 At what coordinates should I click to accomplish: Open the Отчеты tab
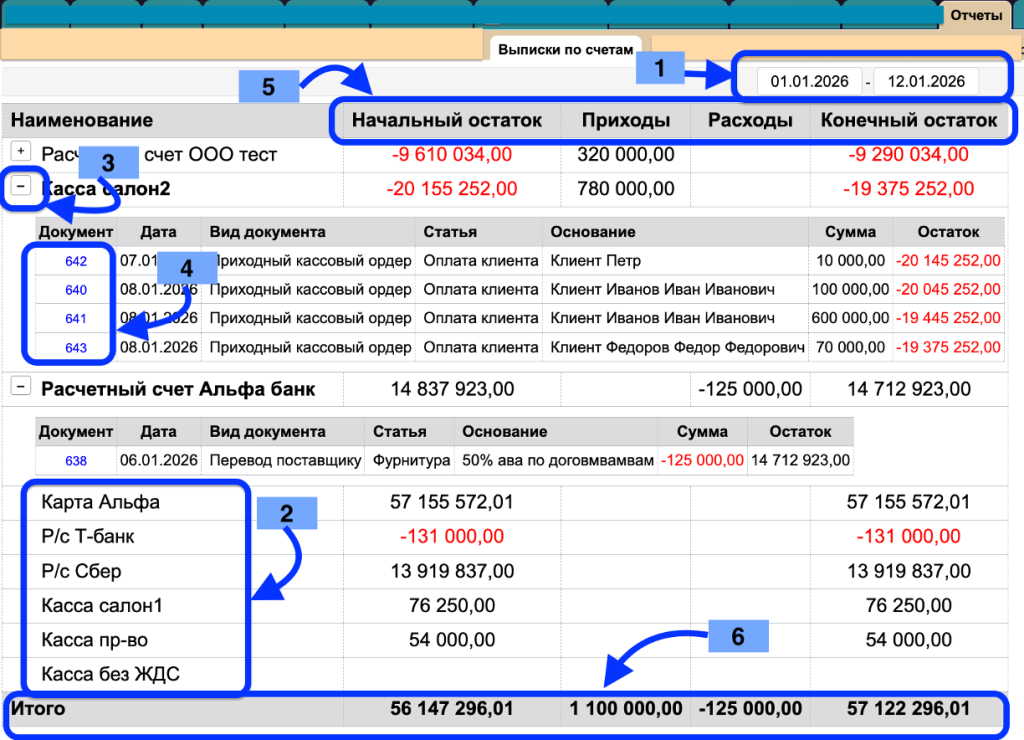click(976, 15)
